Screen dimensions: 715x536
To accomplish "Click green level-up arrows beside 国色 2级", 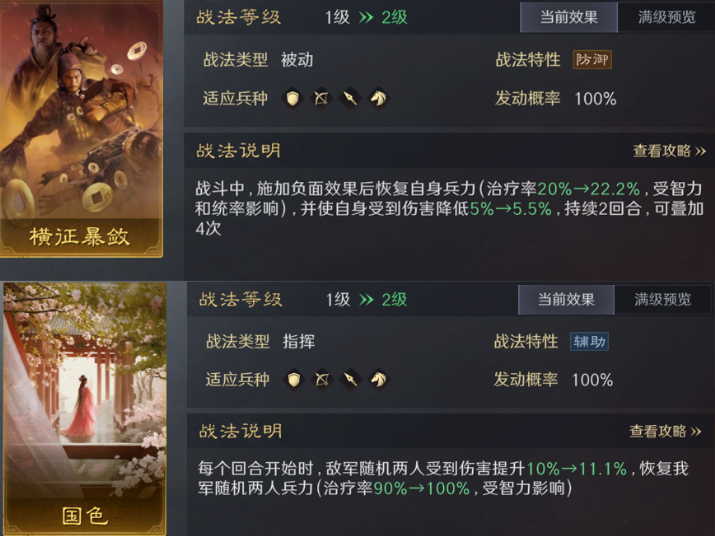I will tap(366, 300).
